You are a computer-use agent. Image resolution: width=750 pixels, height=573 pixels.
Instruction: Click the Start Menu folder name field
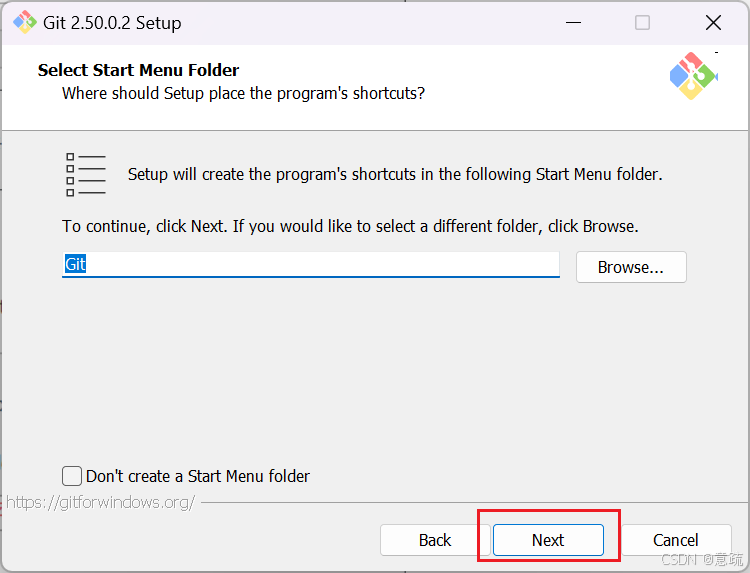(x=310, y=264)
